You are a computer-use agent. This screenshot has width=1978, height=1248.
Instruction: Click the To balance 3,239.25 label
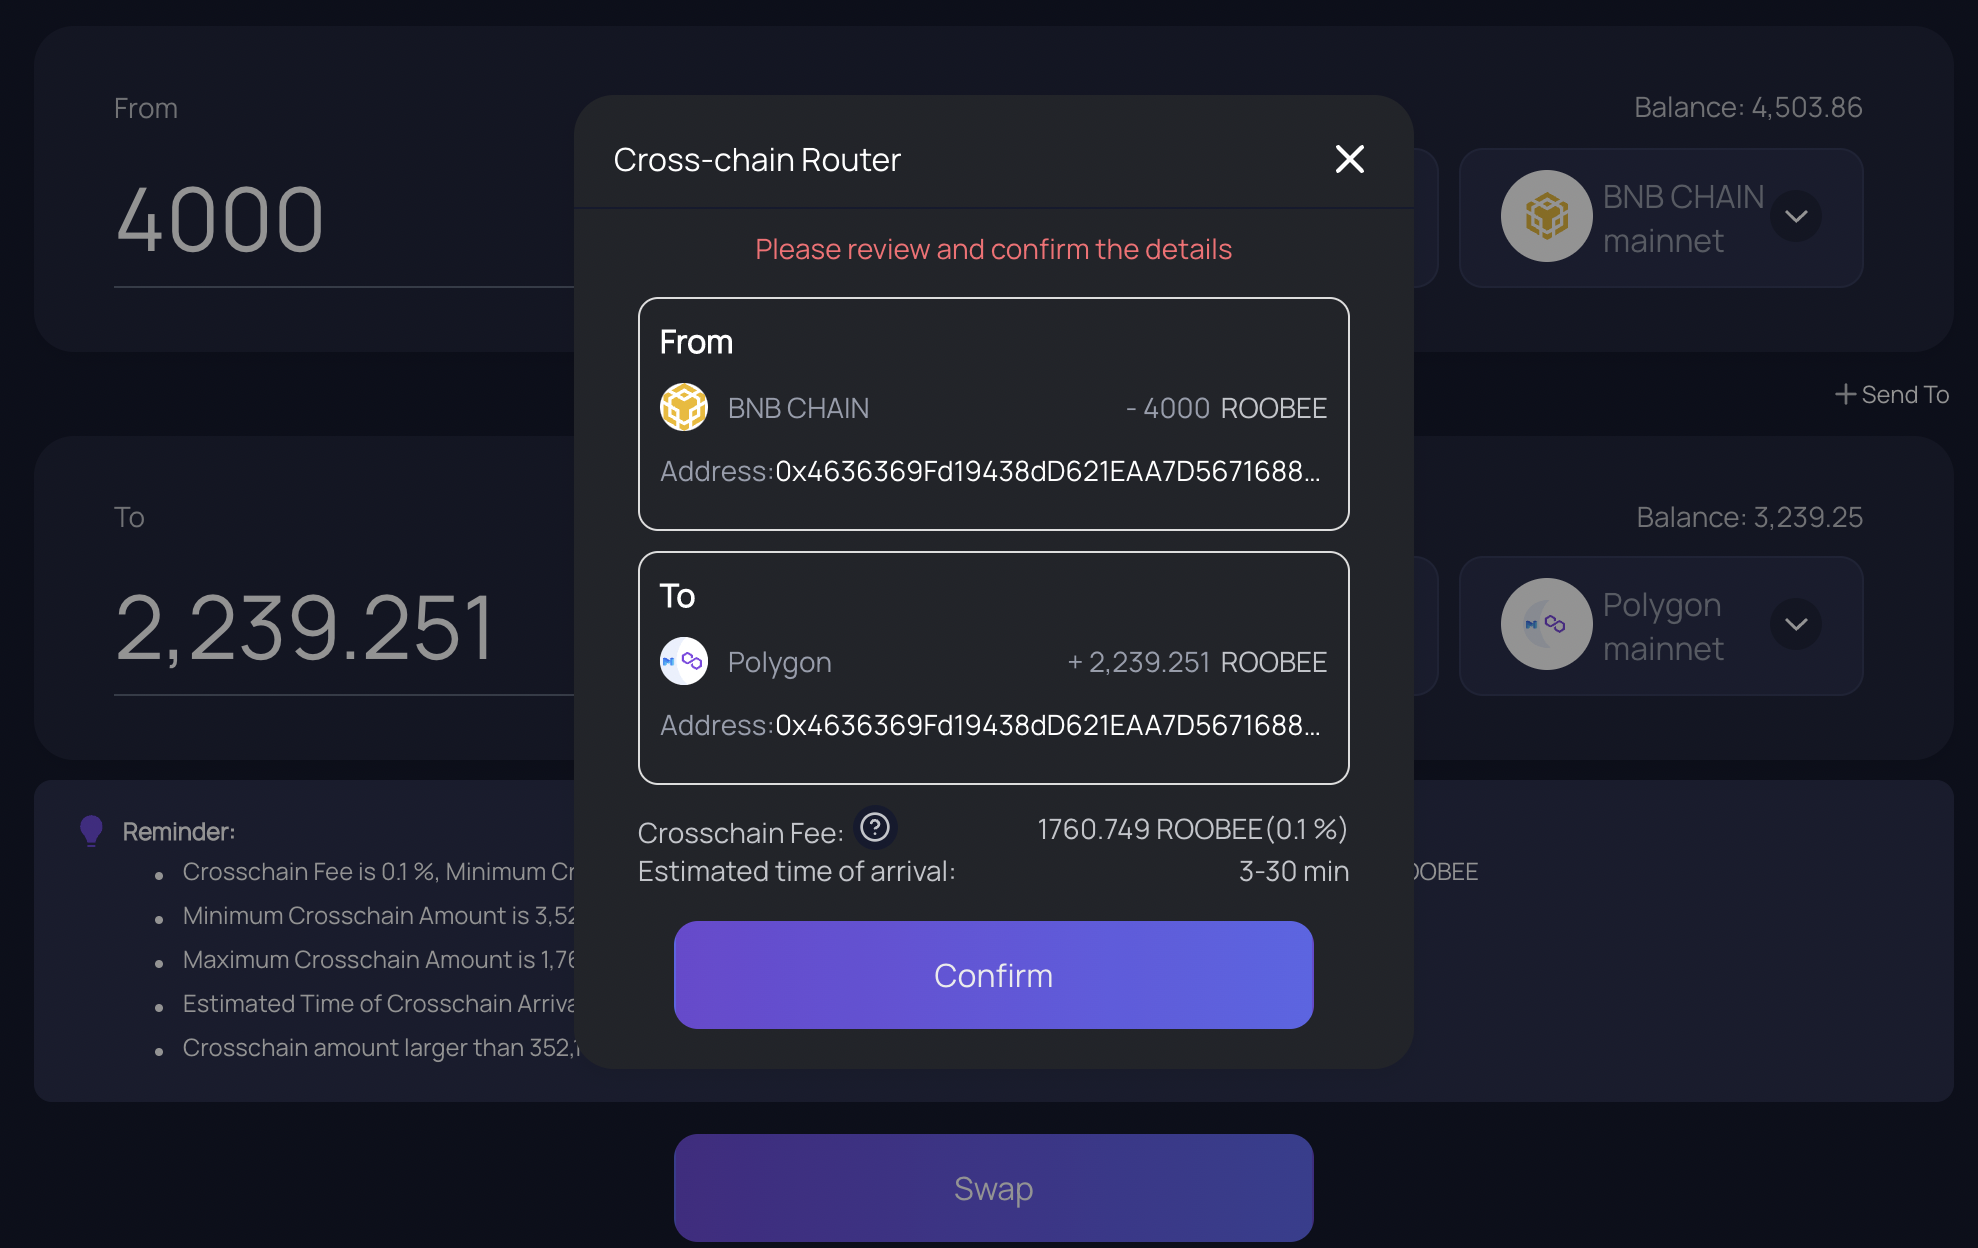pyautogui.click(x=1749, y=518)
